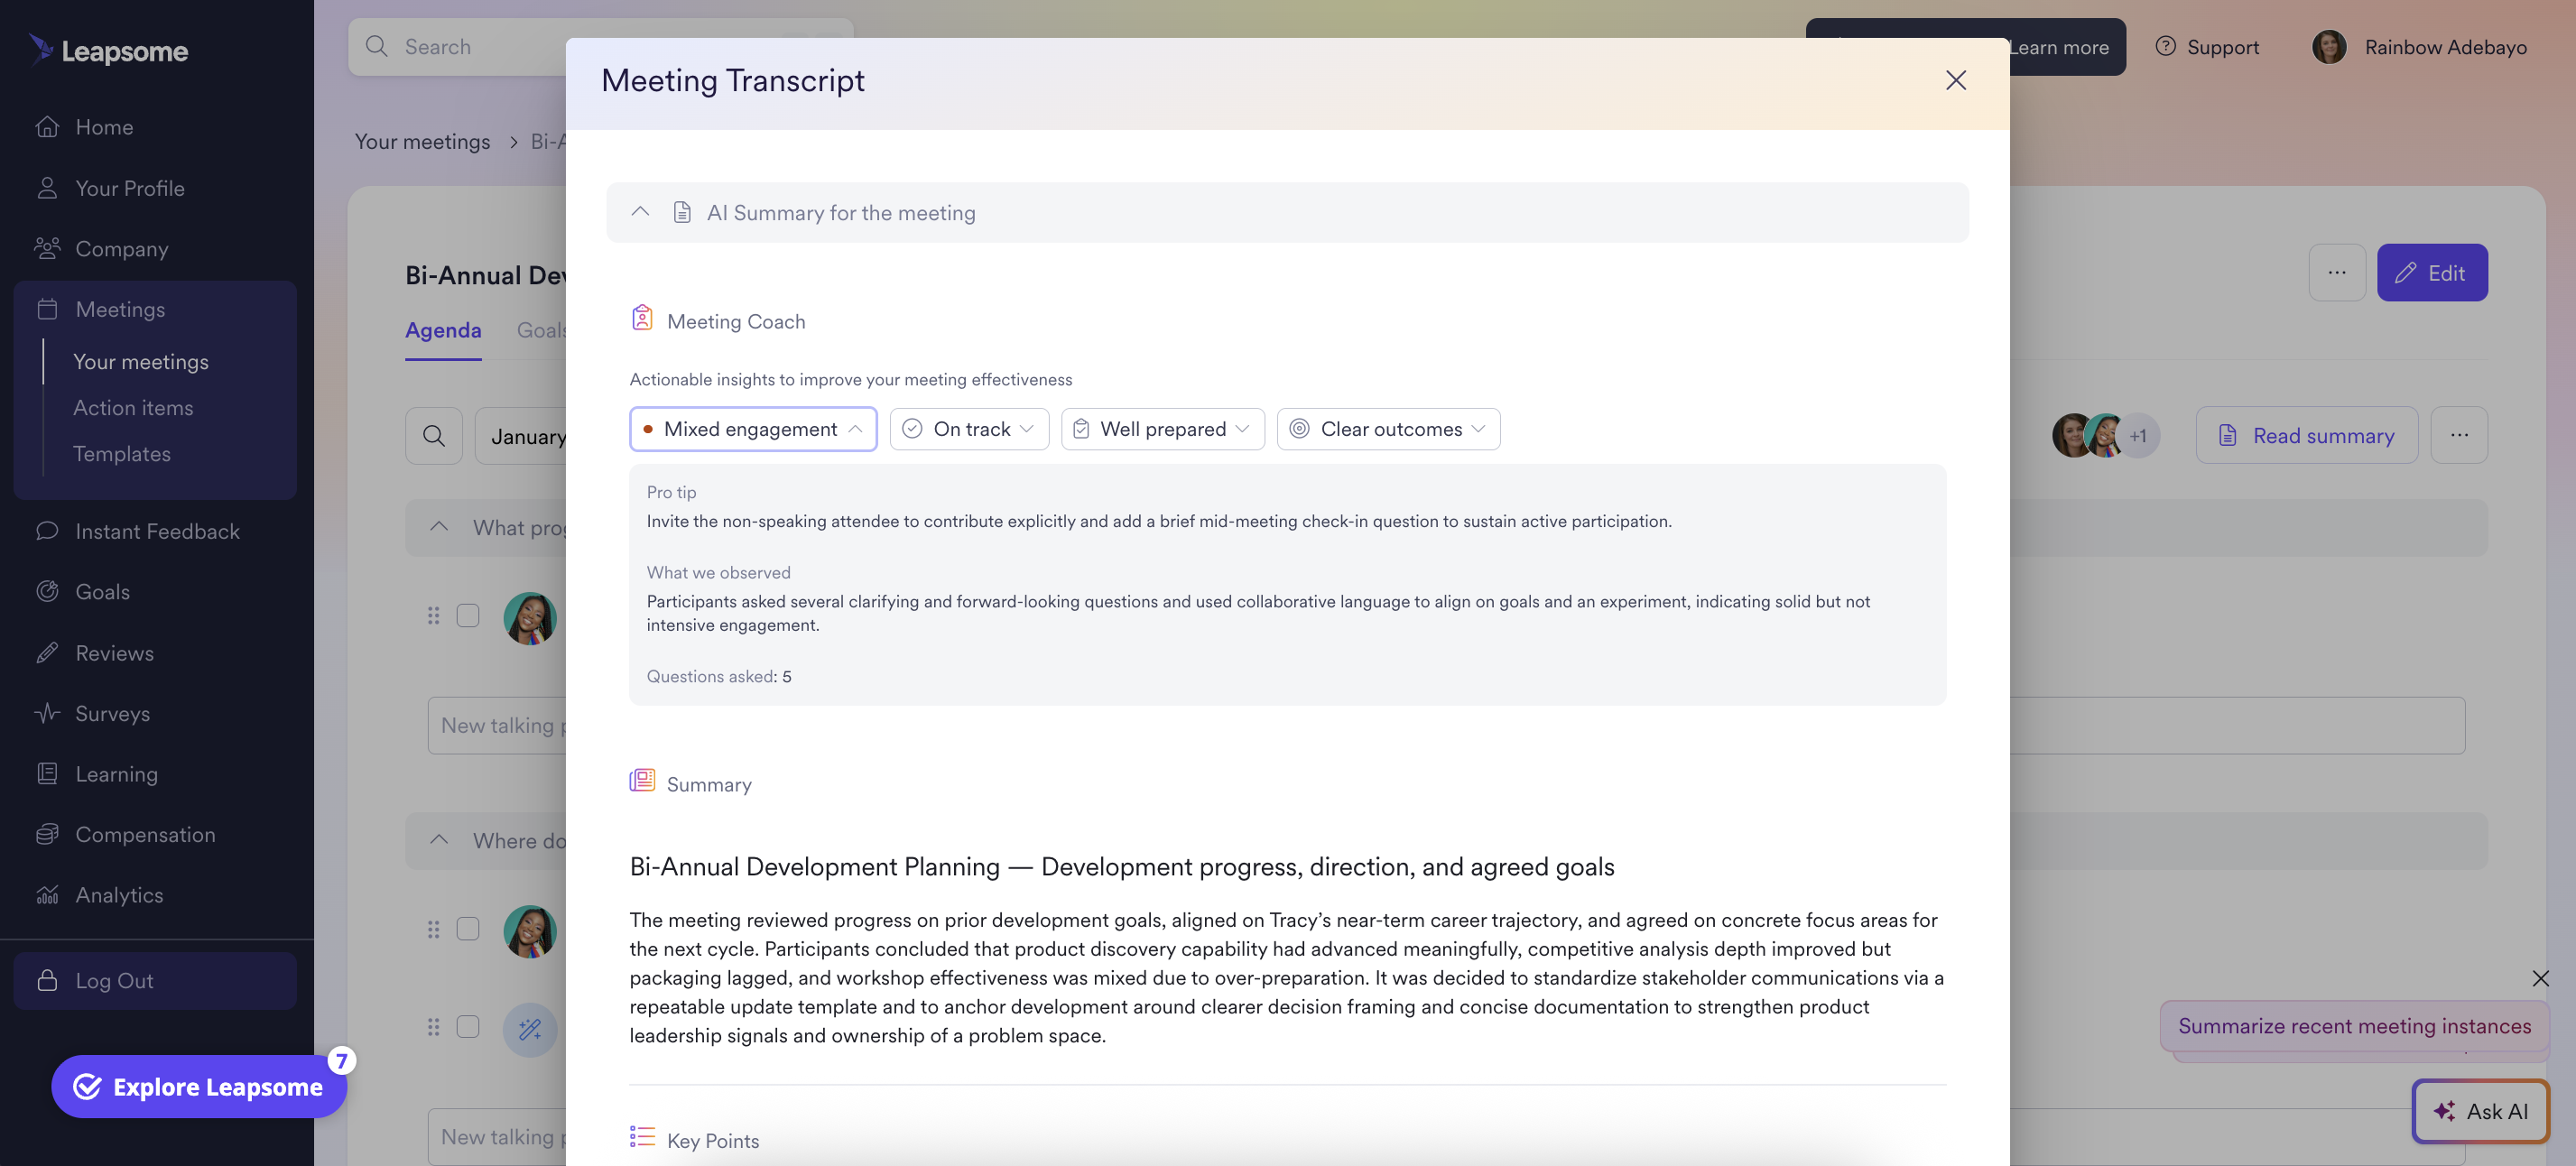Image resolution: width=2576 pixels, height=1166 pixels.
Task: Click the Edit button
Action: click(2432, 272)
